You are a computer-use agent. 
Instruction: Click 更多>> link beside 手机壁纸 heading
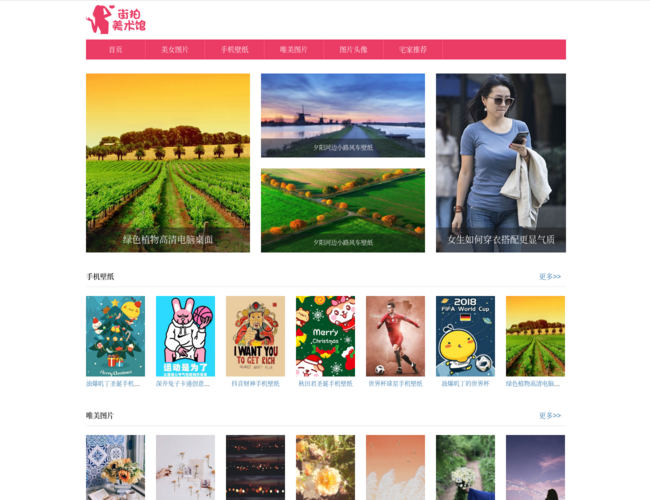pos(550,277)
